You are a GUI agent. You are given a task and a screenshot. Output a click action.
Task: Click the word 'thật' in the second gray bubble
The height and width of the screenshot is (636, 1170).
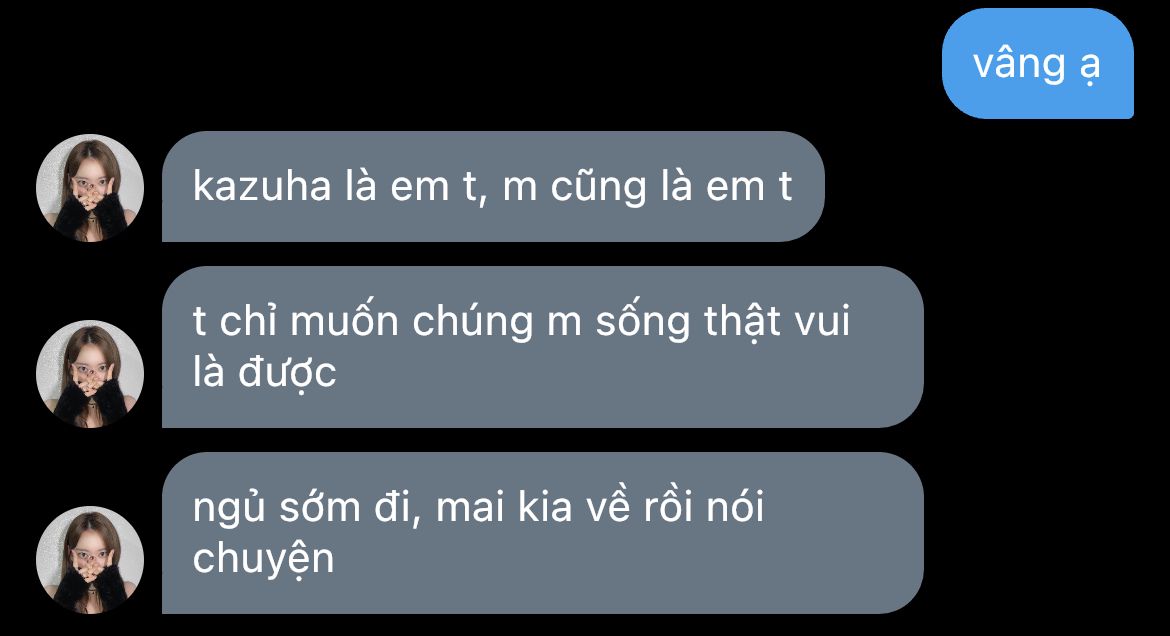pyautogui.click(x=742, y=322)
